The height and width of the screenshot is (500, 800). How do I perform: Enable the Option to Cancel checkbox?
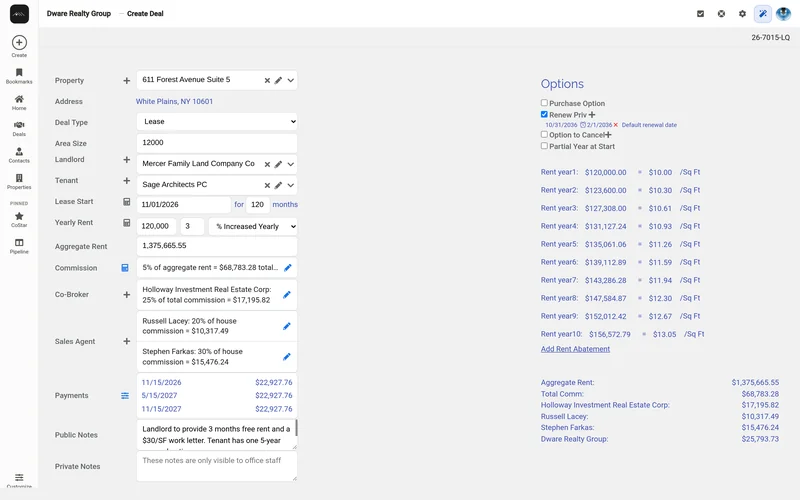544,134
